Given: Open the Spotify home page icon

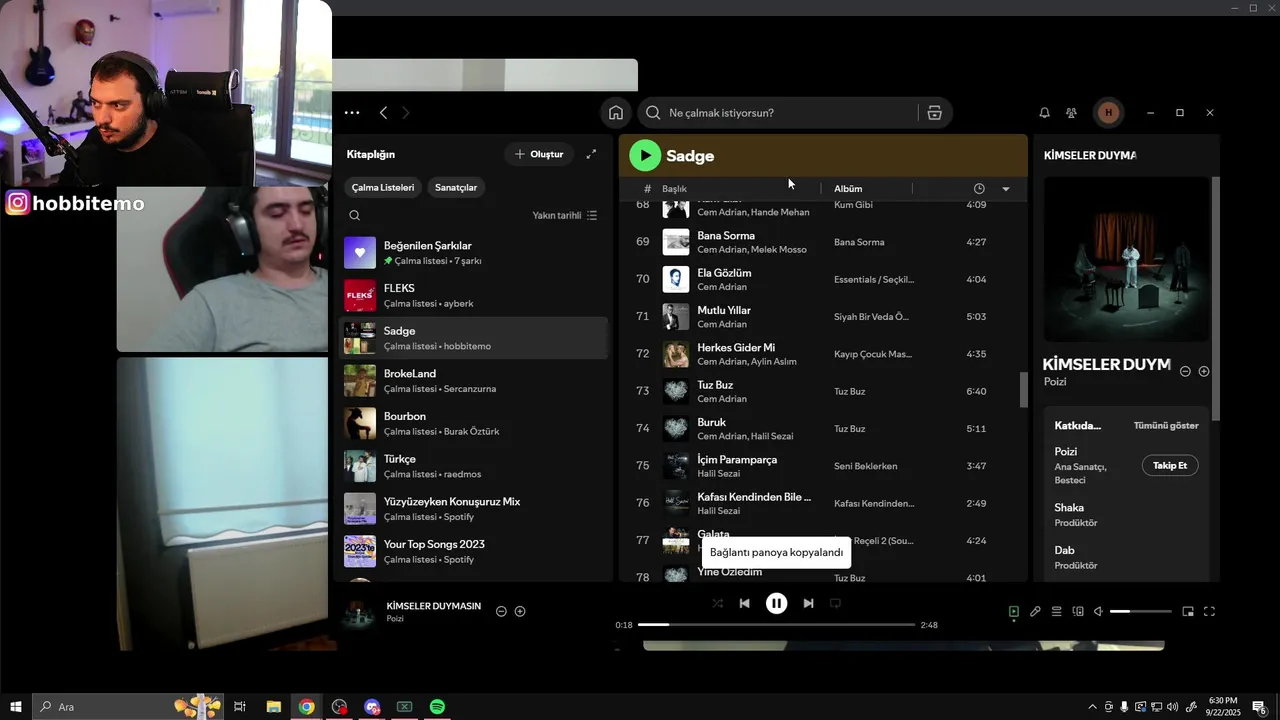Looking at the screenshot, I should tap(616, 113).
